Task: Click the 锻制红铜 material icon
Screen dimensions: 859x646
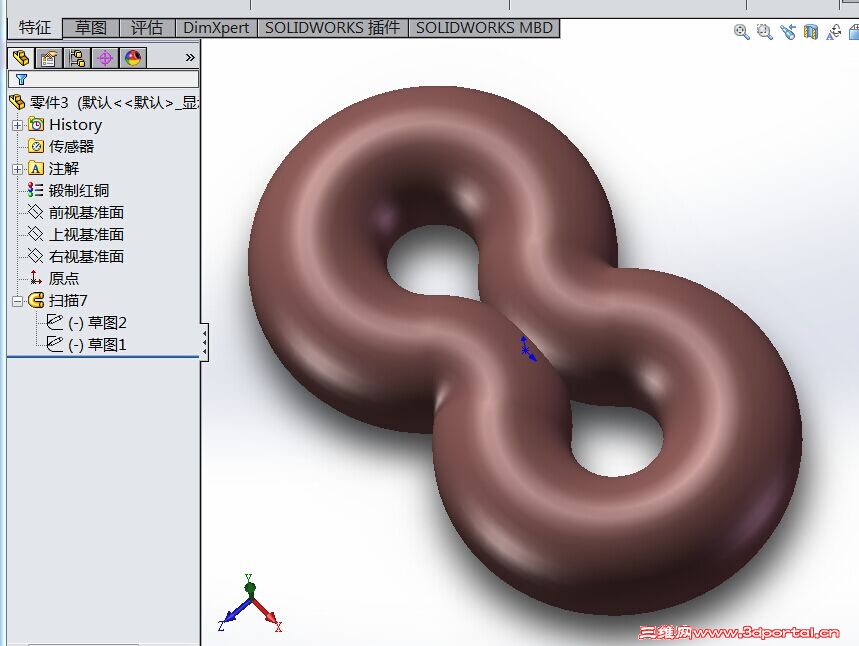Action: click(x=36, y=190)
